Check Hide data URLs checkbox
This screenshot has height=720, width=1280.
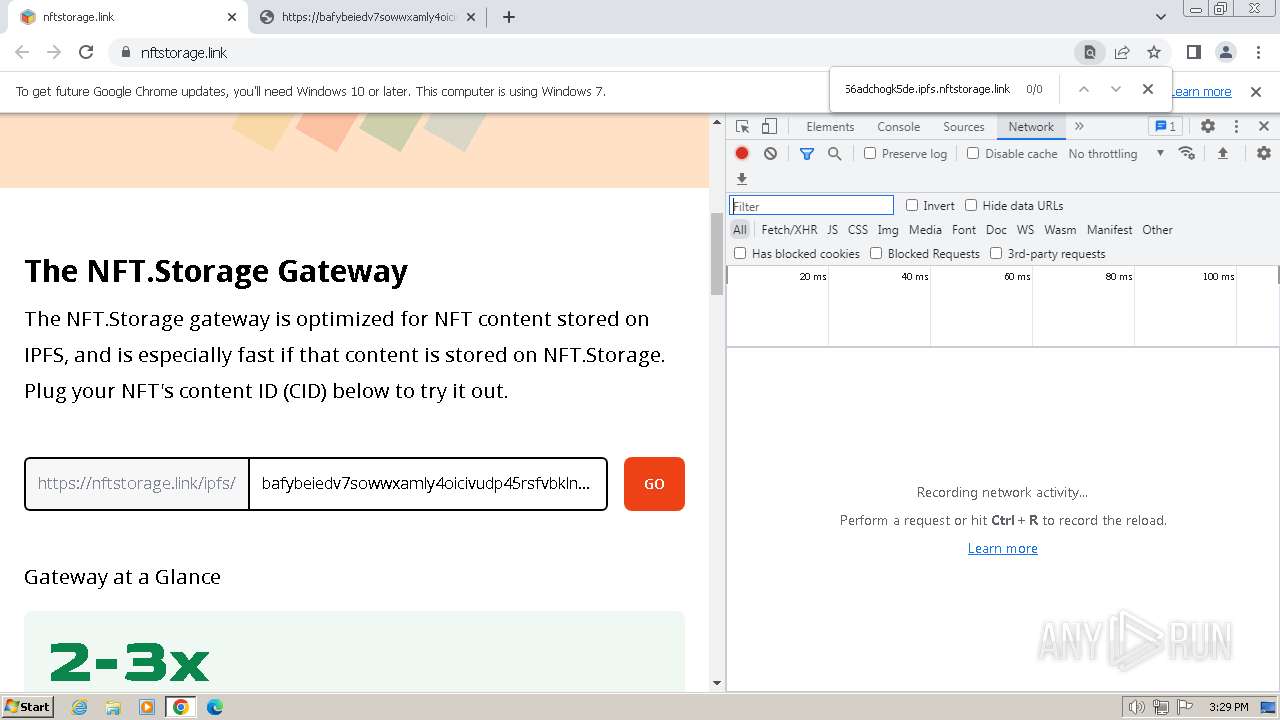(971, 205)
